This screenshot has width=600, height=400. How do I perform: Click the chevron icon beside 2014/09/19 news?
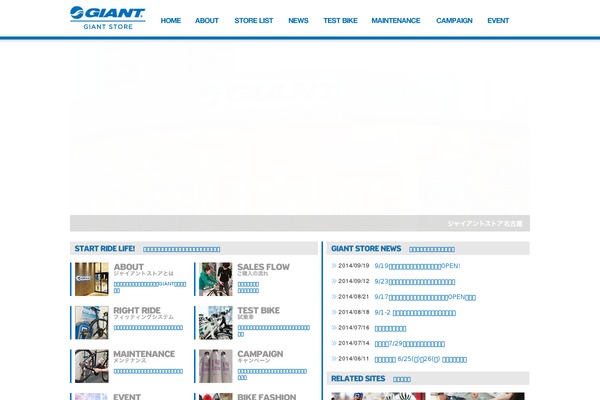pos(334,266)
